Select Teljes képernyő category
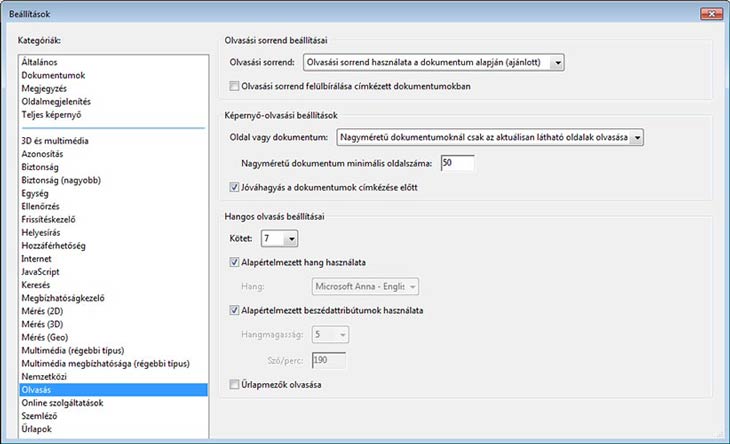Image resolution: width=730 pixels, height=444 pixels. pos(114,114)
